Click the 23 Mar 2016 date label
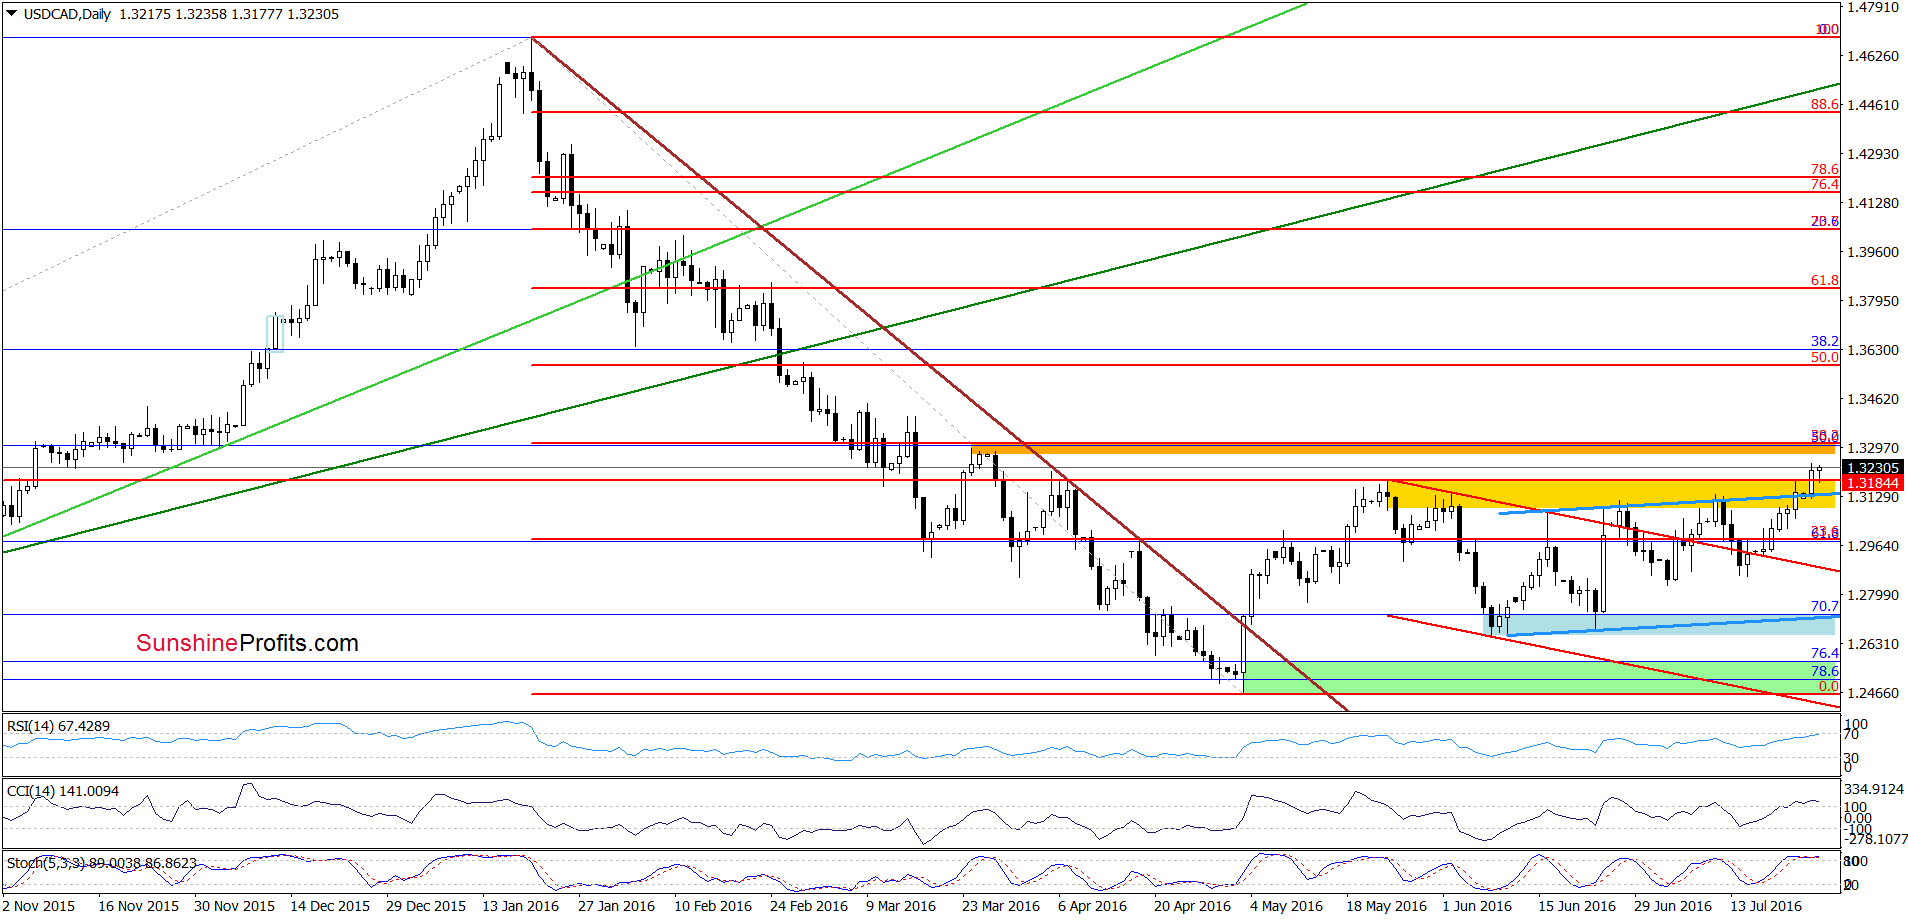This screenshot has width=1908, height=920. pos(1001,906)
